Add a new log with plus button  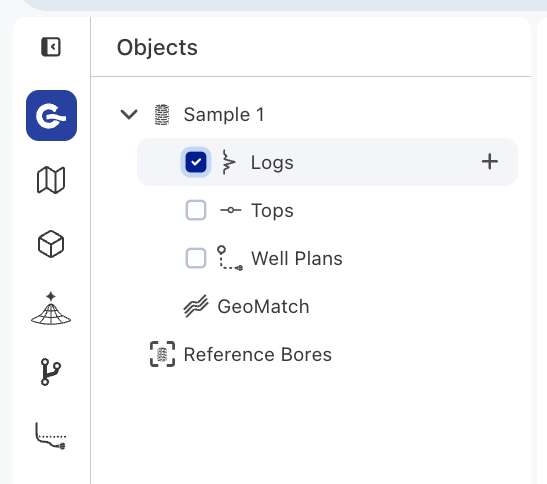(x=490, y=162)
